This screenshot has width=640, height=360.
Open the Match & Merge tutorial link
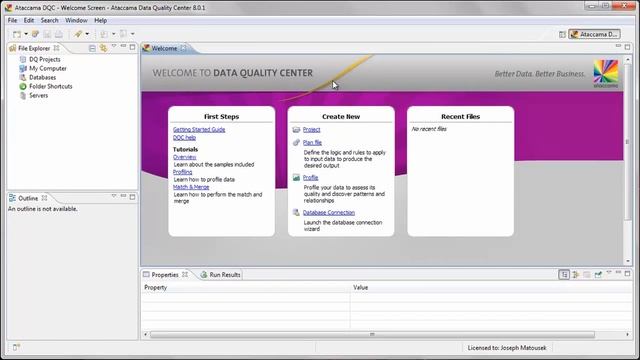pos(191,187)
